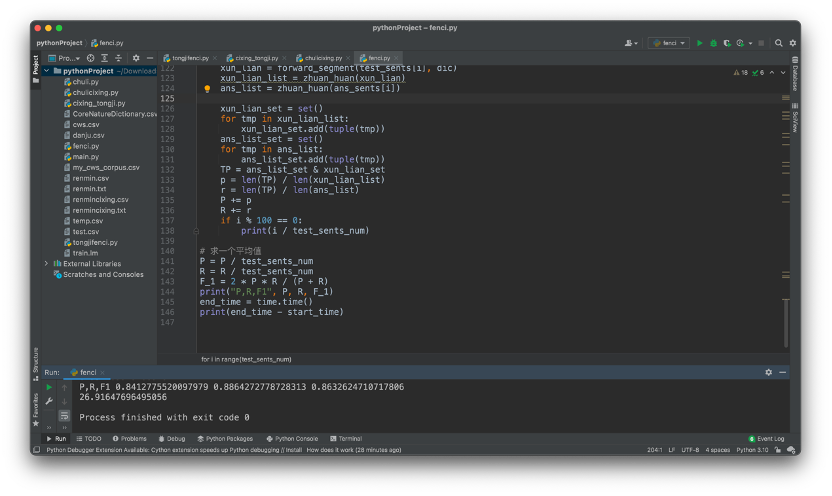Toggle soft-wrap in Run console
The image size is (832, 496).
tap(64, 415)
